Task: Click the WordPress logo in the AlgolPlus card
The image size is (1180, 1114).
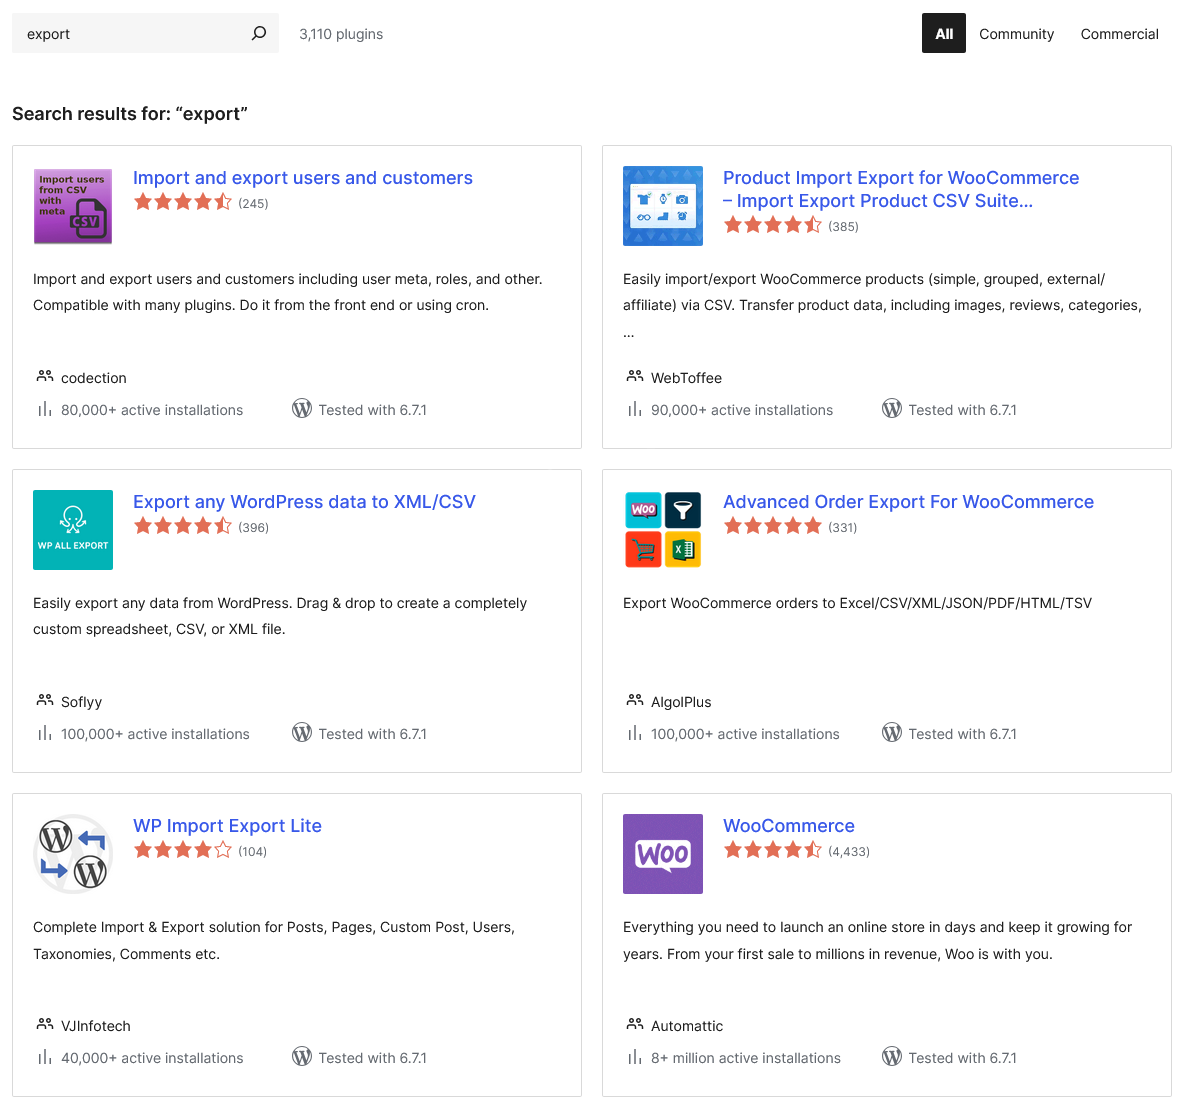Action: tap(892, 732)
